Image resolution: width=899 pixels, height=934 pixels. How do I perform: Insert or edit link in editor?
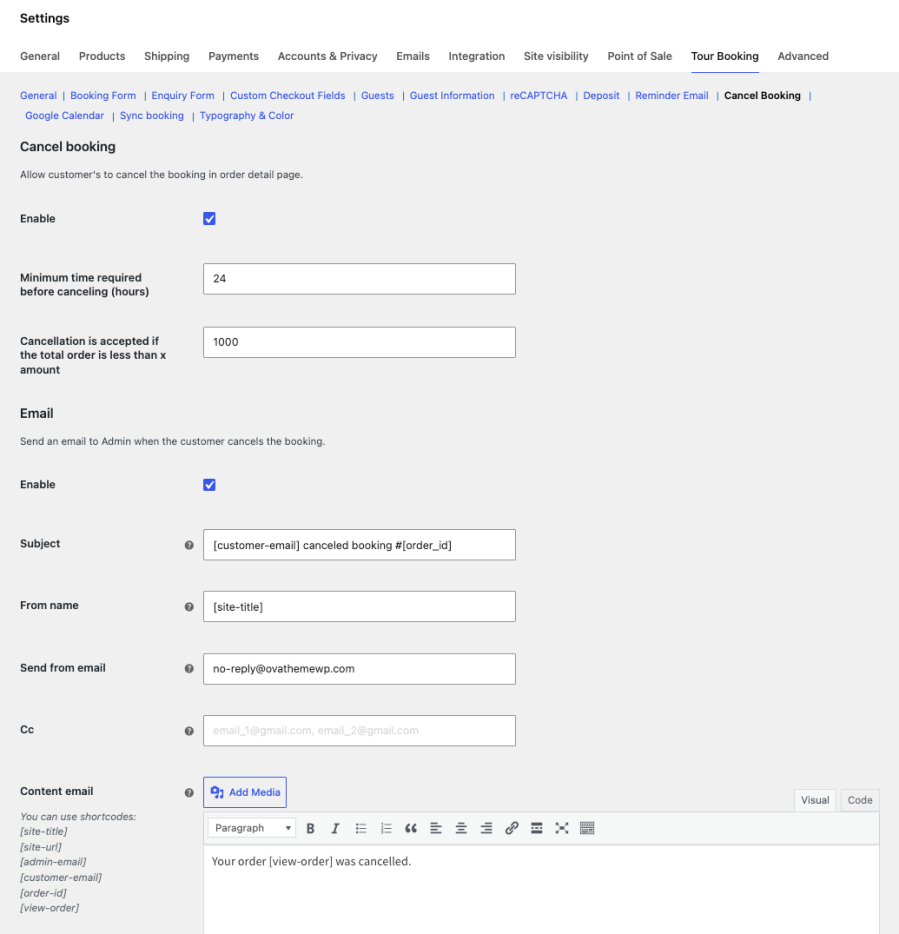[x=511, y=828]
